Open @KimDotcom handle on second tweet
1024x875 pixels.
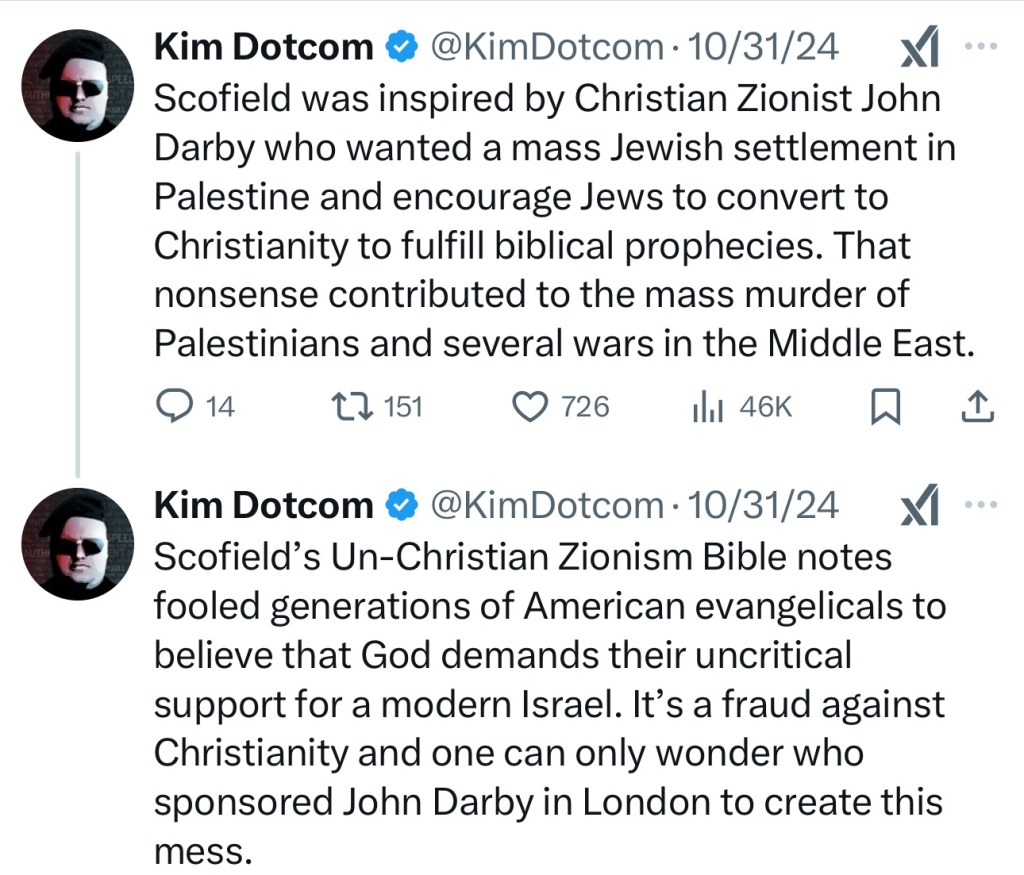point(546,506)
